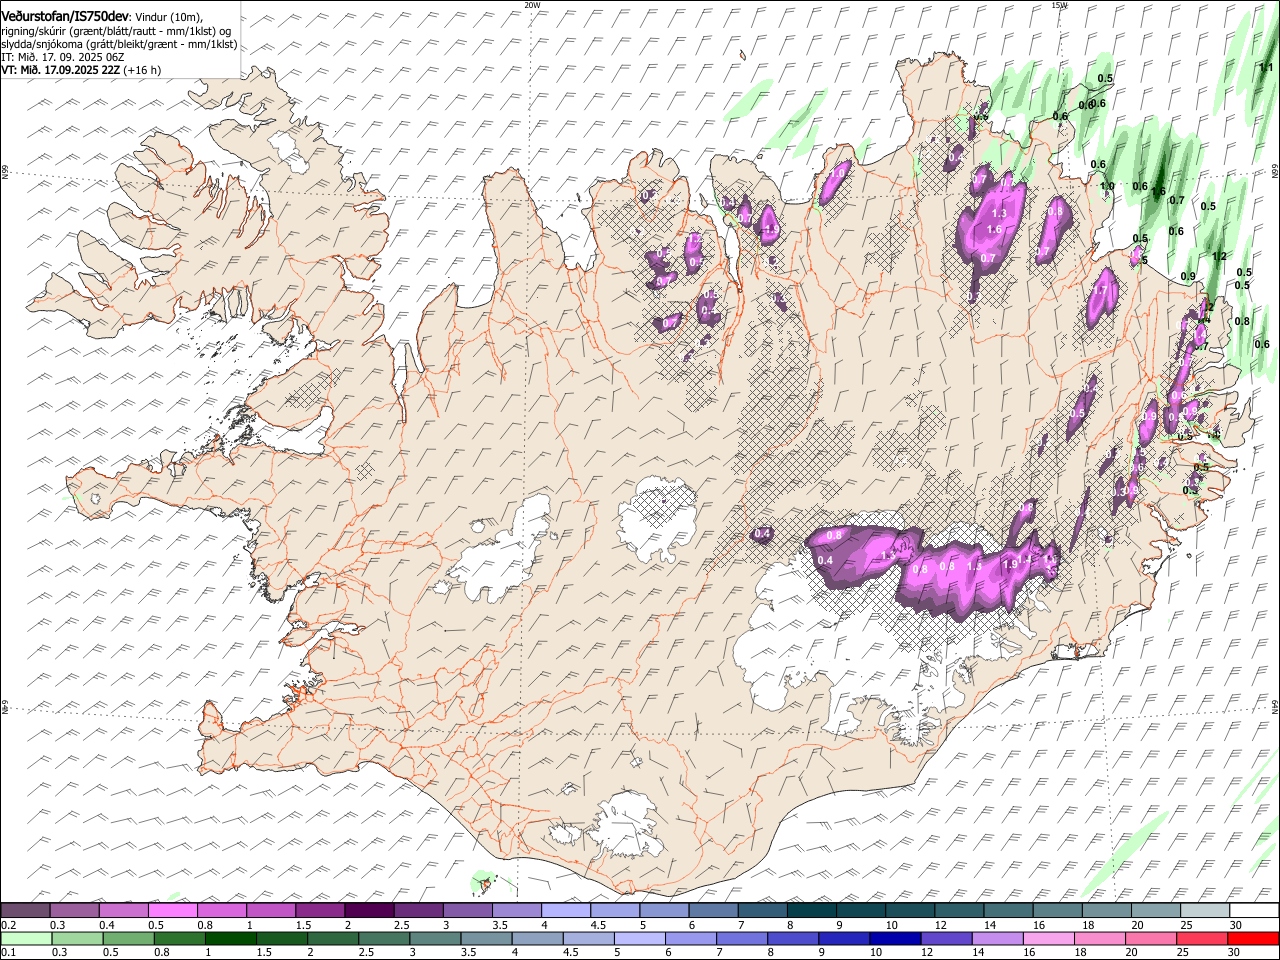Click the 'rigning/skúrir (grænt/blátt/rautt' legend line
Viewport: 1280px width, 960px height.
pyautogui.click(x=115, y=31)
